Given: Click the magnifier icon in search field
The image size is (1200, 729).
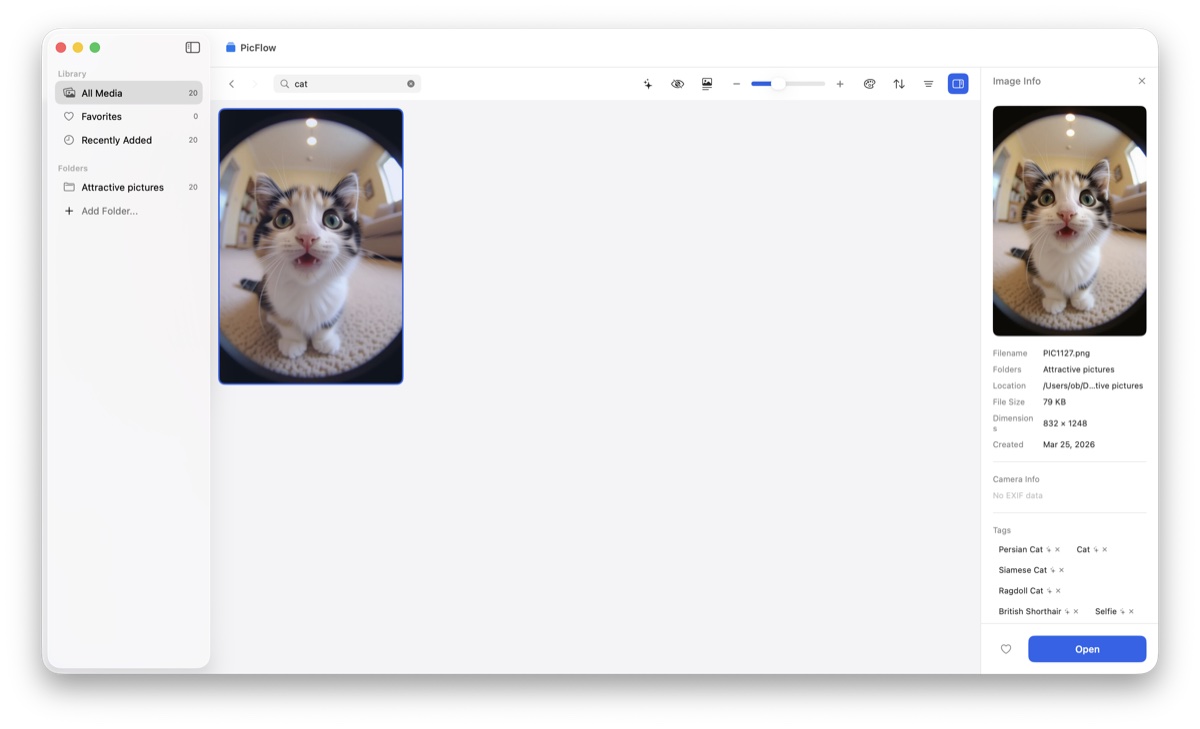Looking at the screenshot, I should 285,84.
